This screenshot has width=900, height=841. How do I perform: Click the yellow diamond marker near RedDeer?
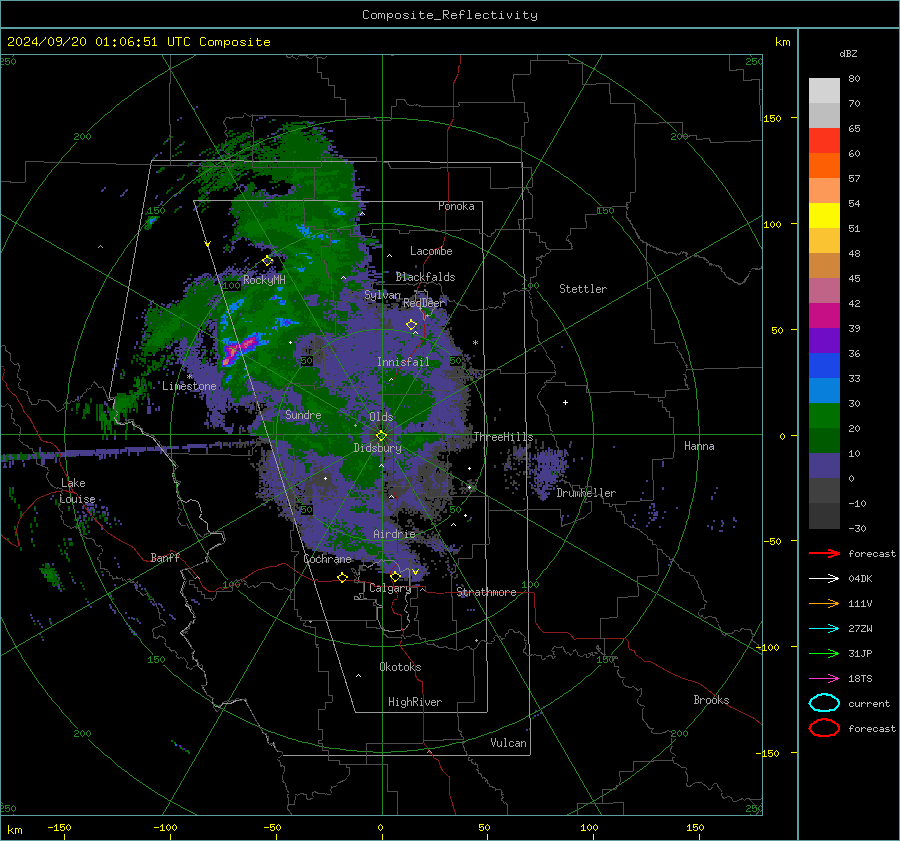click(411, 325)
